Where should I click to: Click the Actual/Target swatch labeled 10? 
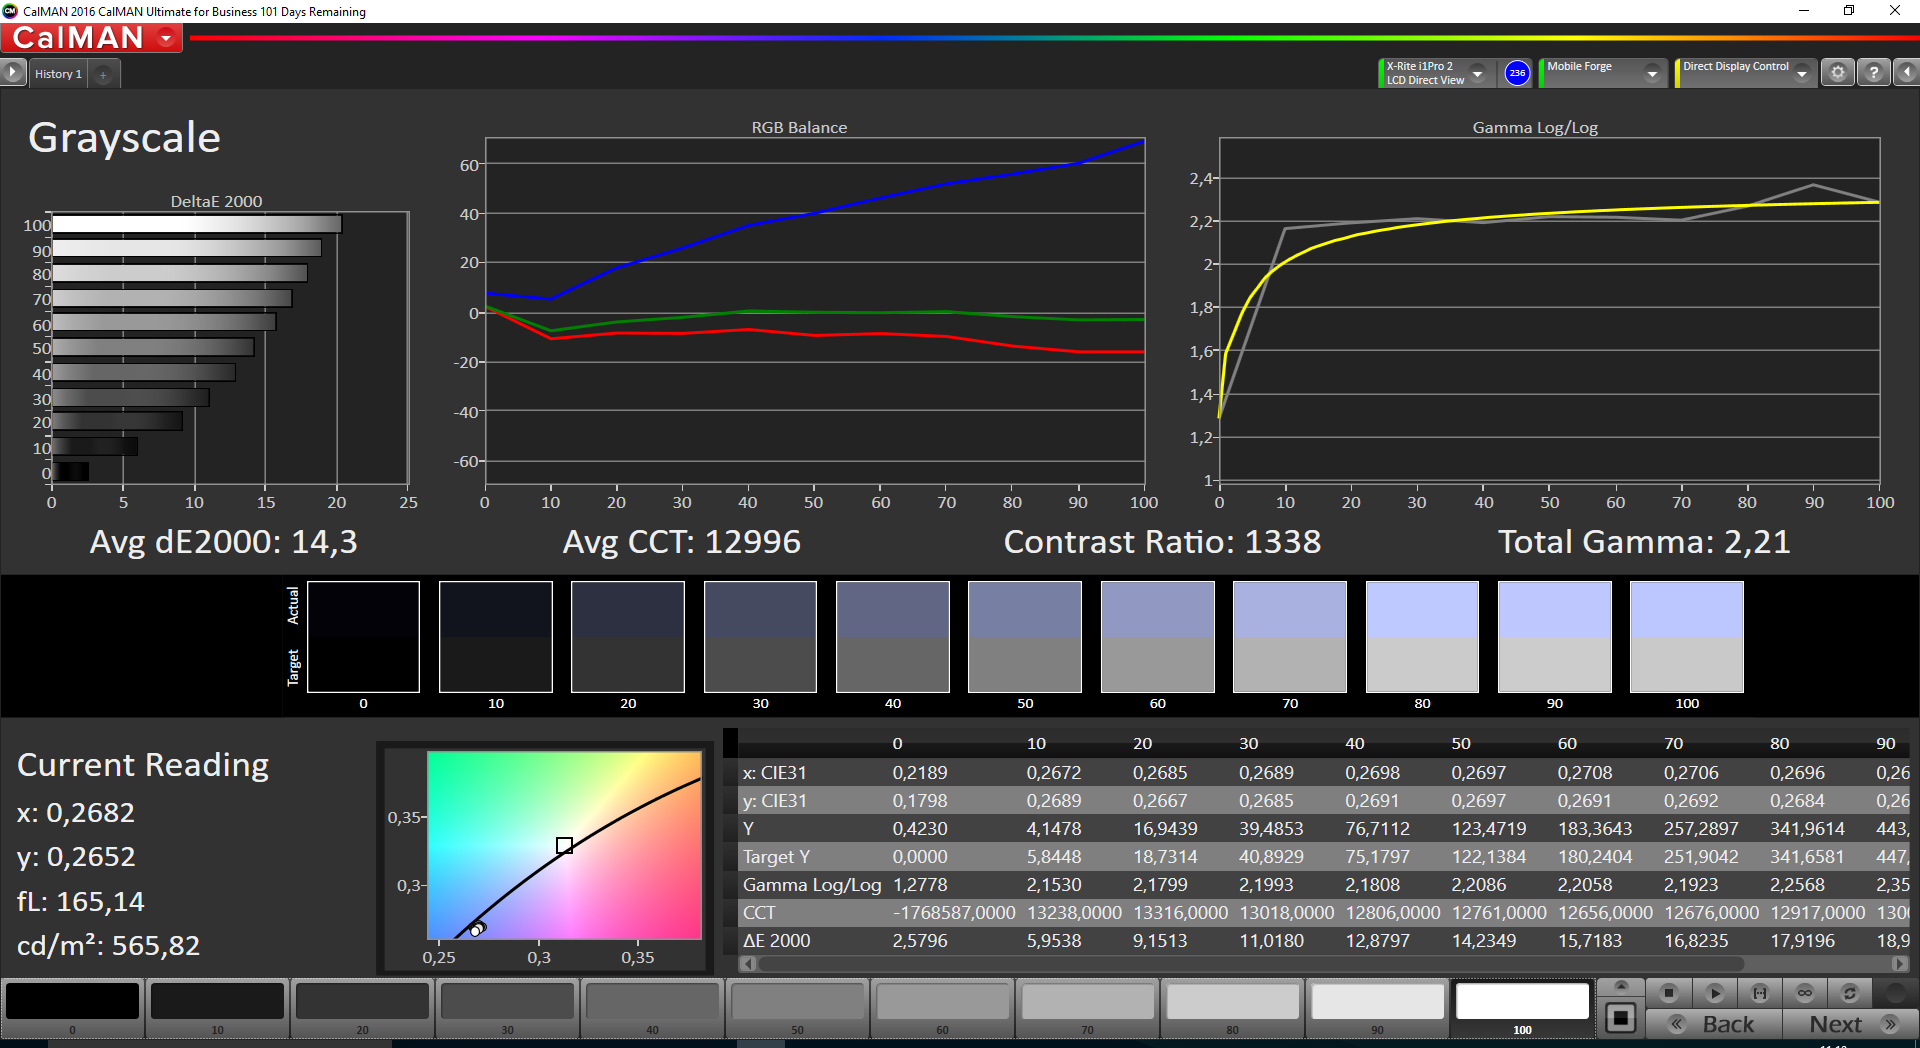click(496, 637)
